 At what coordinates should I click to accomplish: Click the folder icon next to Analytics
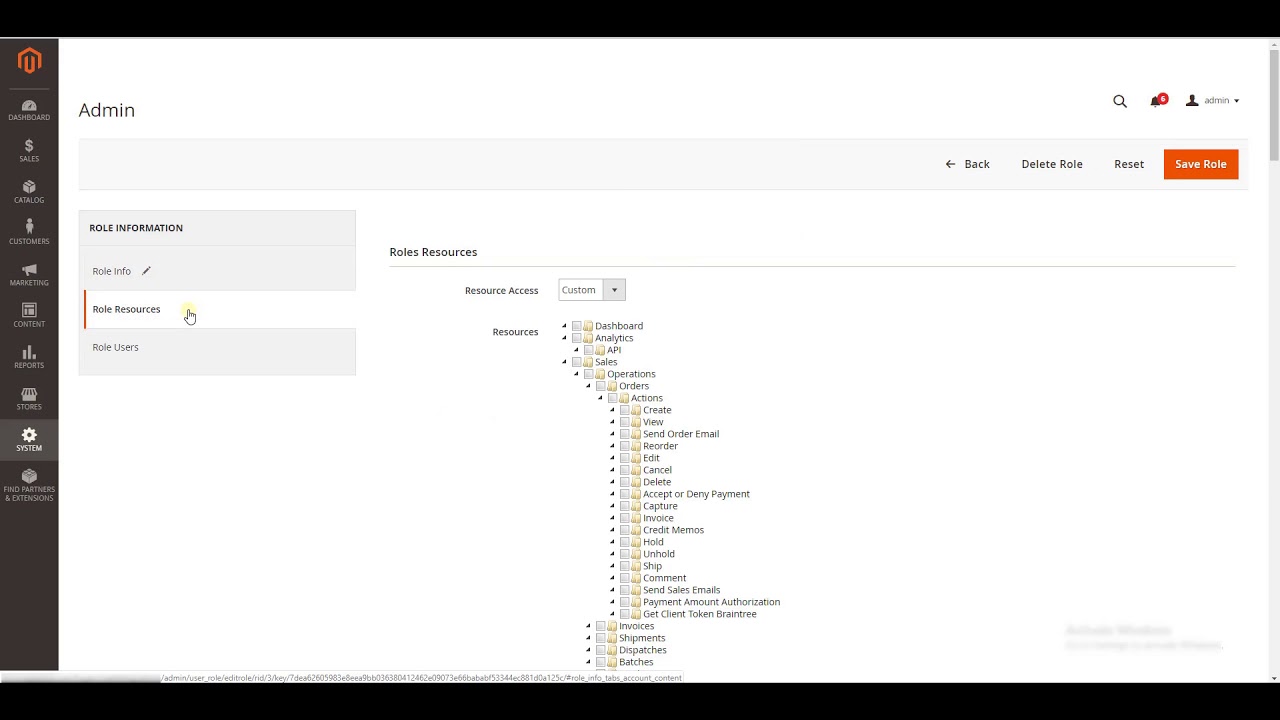tap(588, 338)
